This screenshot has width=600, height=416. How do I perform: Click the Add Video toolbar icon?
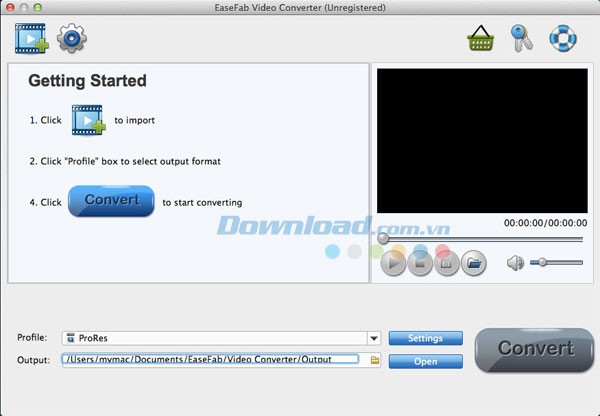tap(32, 38)
